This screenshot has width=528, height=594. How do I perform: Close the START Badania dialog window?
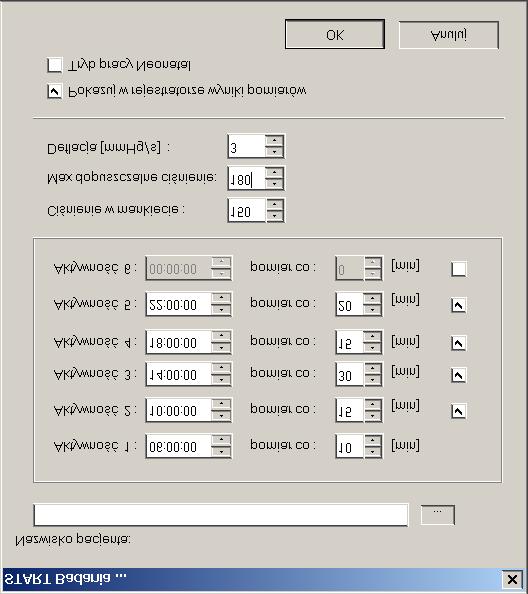click(512, 579)
